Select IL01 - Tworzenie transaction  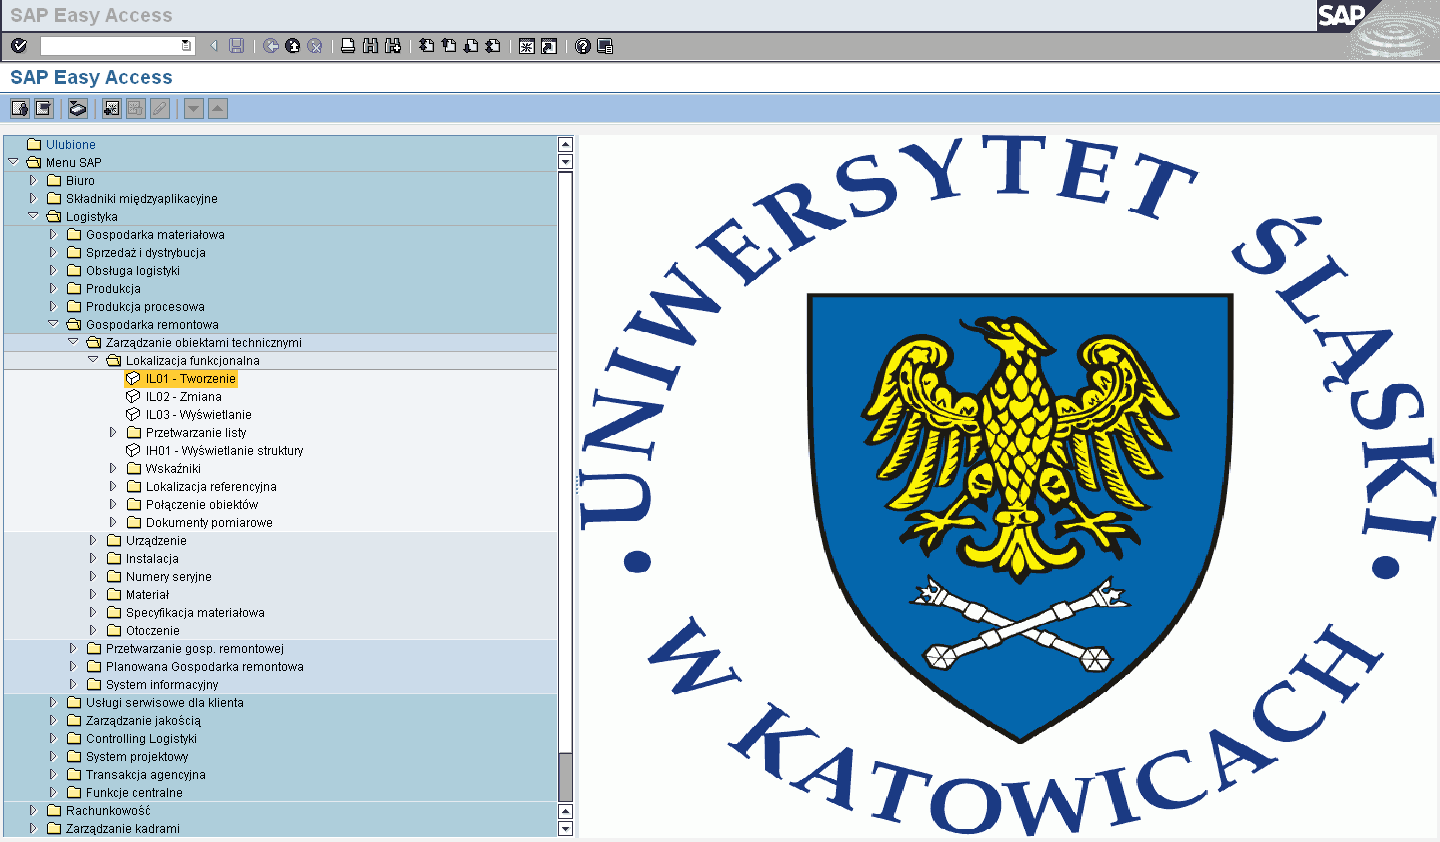(190, 379)
